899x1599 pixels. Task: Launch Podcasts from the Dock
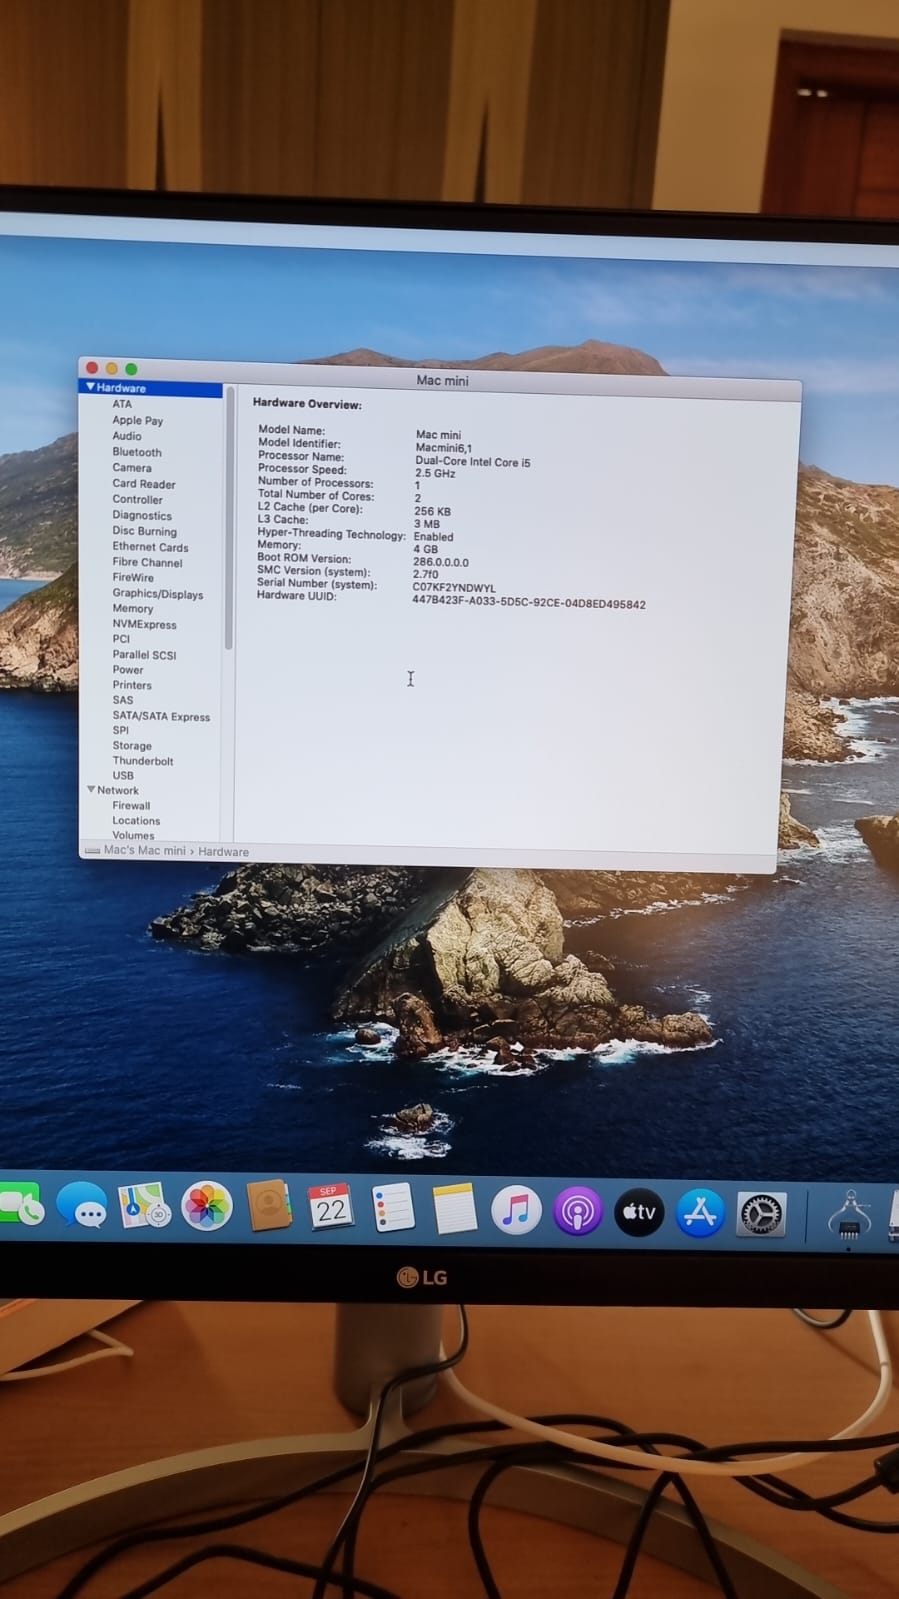(x=577, y=1212)
